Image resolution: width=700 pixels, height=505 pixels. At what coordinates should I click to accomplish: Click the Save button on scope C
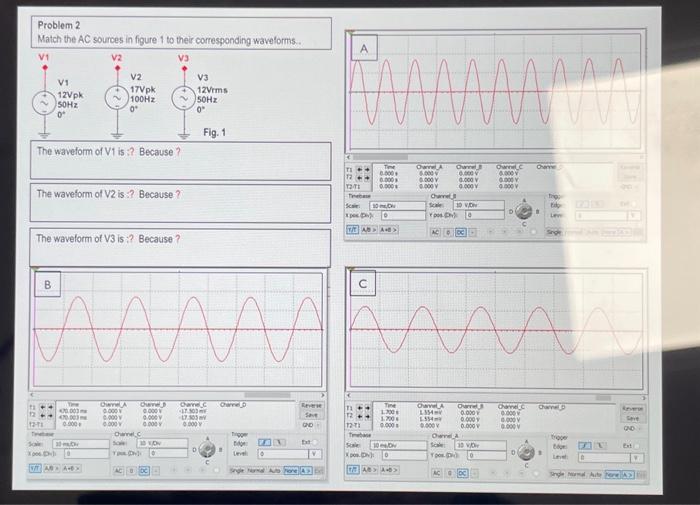[633, 418]
